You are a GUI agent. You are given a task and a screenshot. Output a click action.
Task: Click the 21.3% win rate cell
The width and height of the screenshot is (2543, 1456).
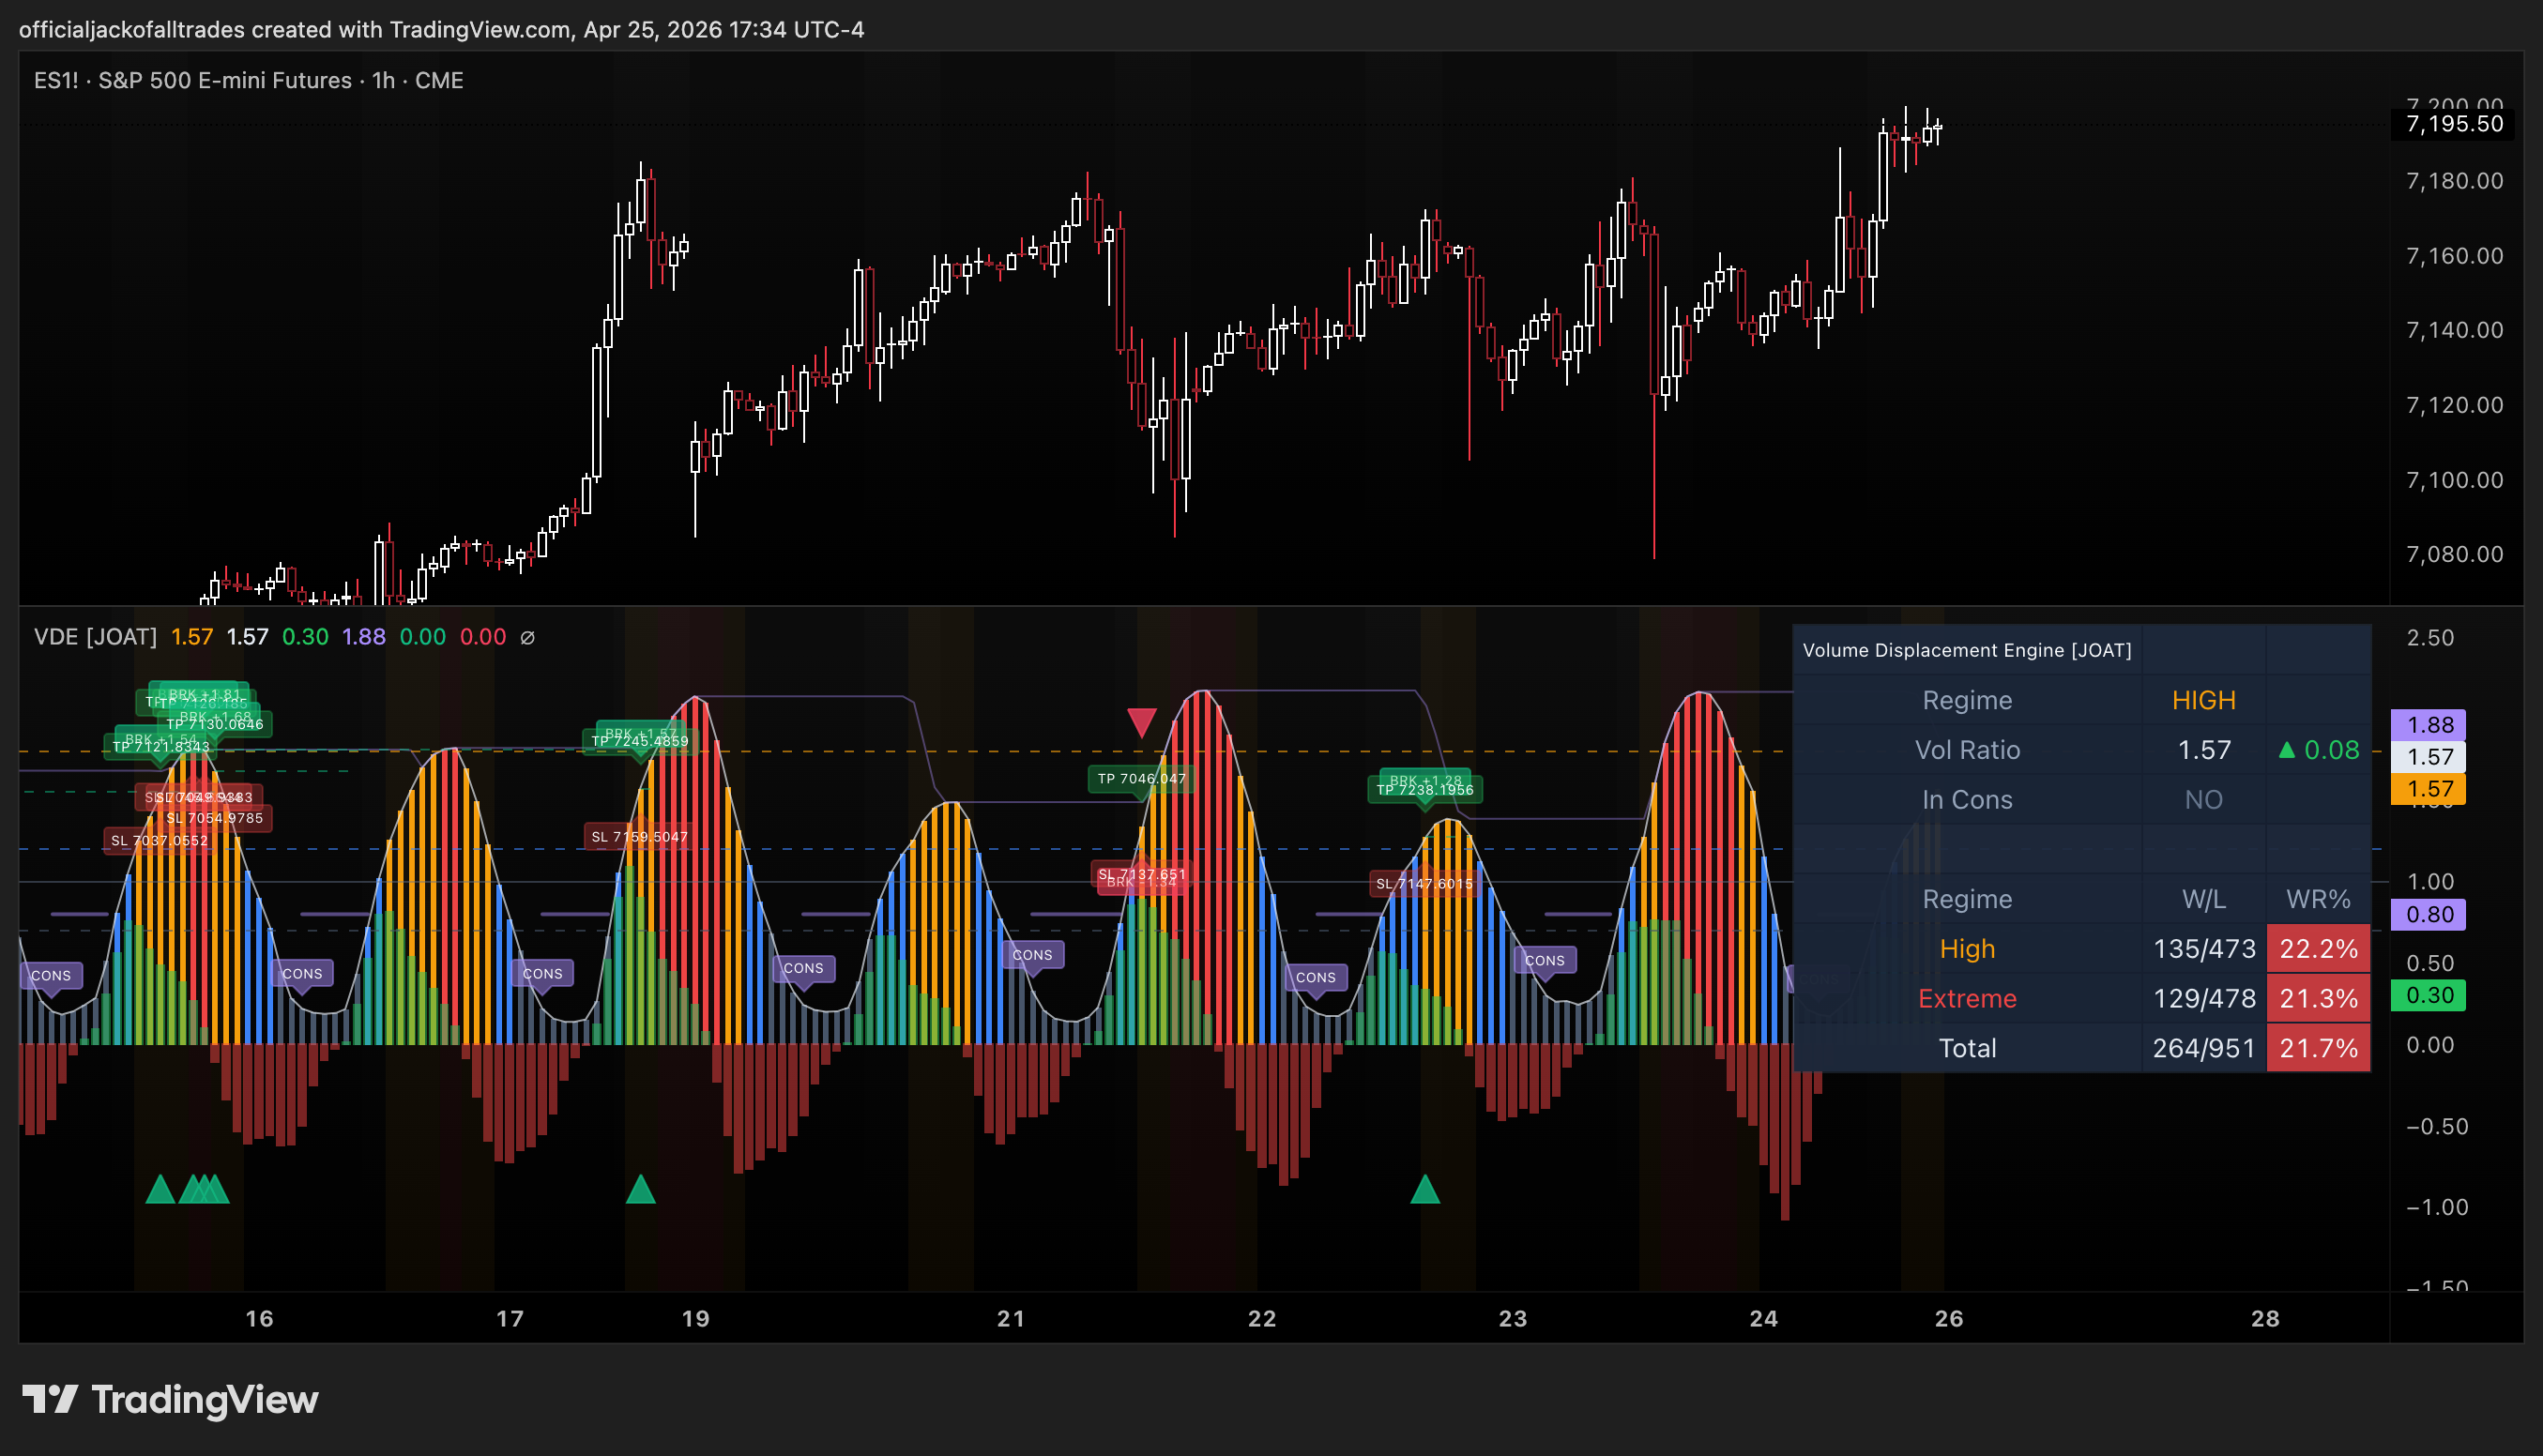coord(2318,998)
